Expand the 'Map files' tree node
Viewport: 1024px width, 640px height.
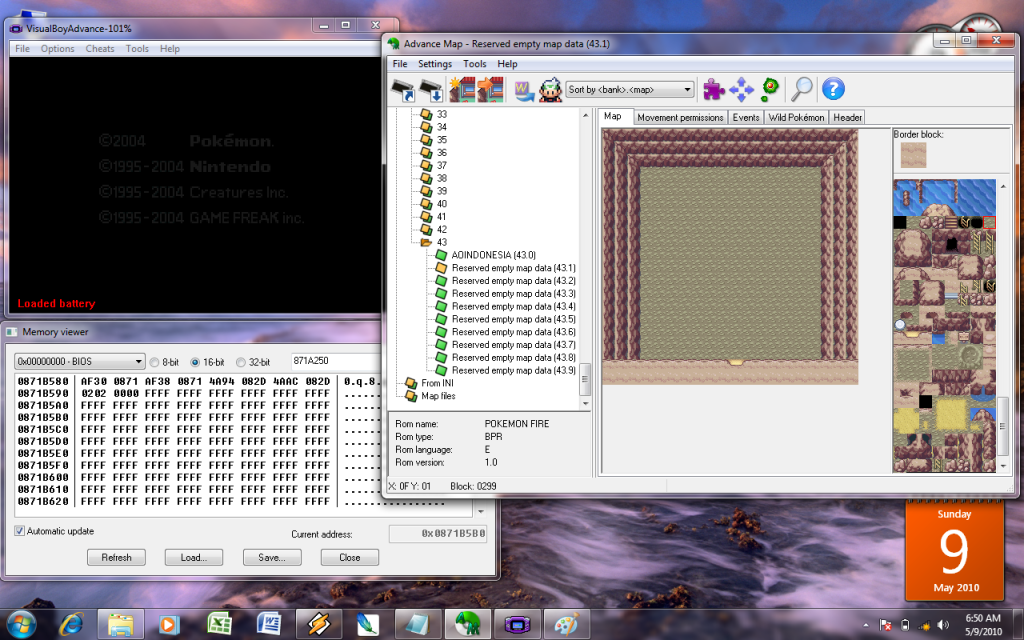tap(411, 396)
